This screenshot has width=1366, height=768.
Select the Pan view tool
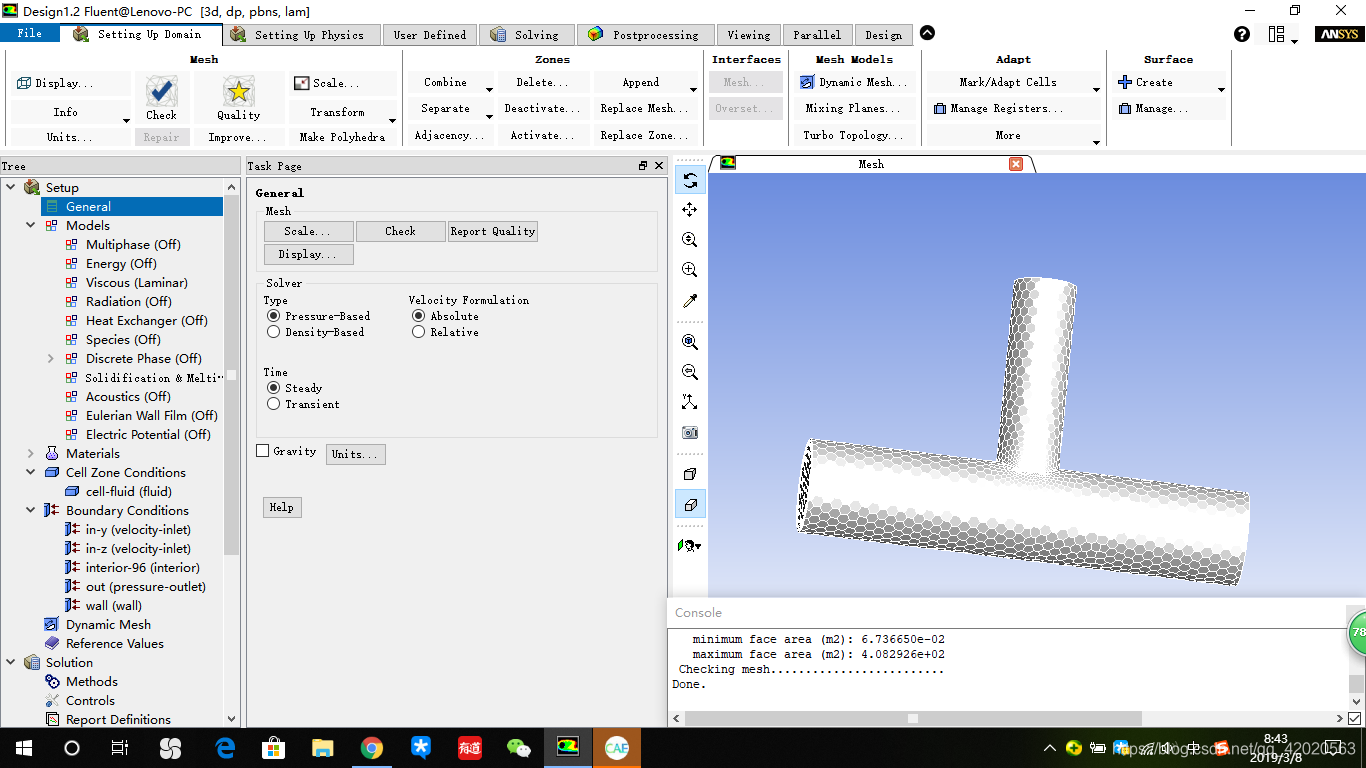click(690, 210)
